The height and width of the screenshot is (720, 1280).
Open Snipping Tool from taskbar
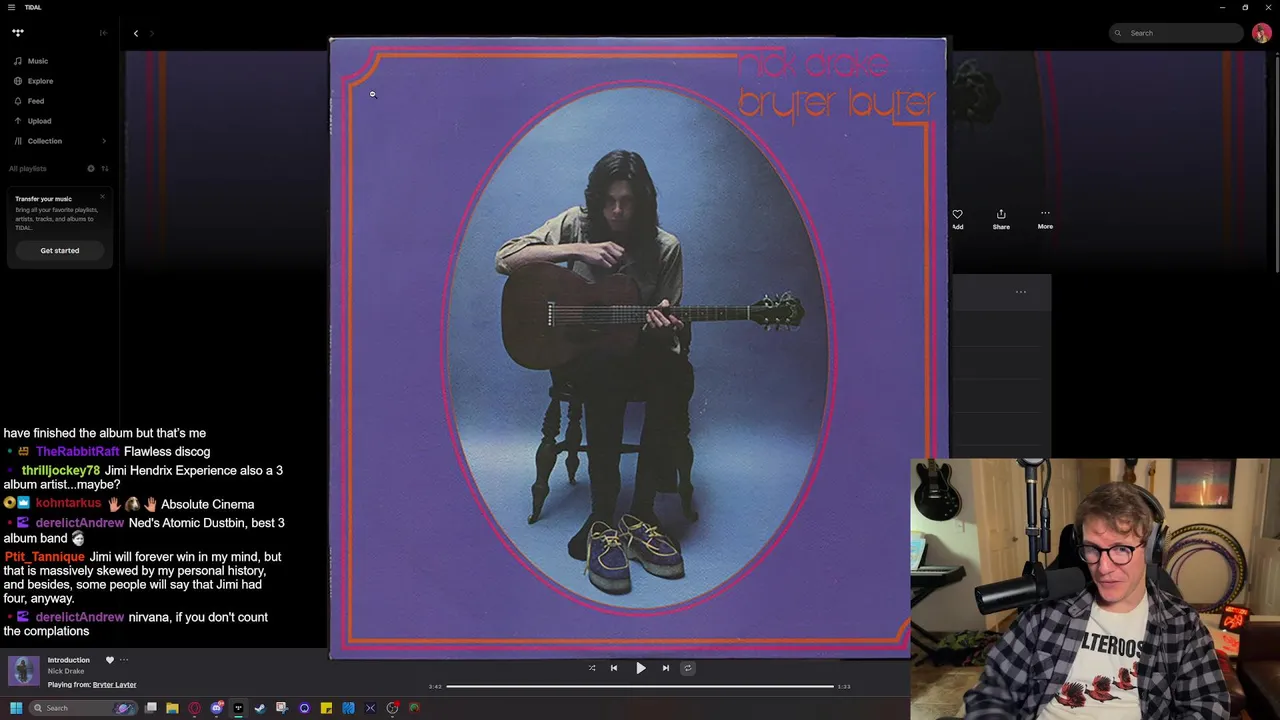coord(282,708)
